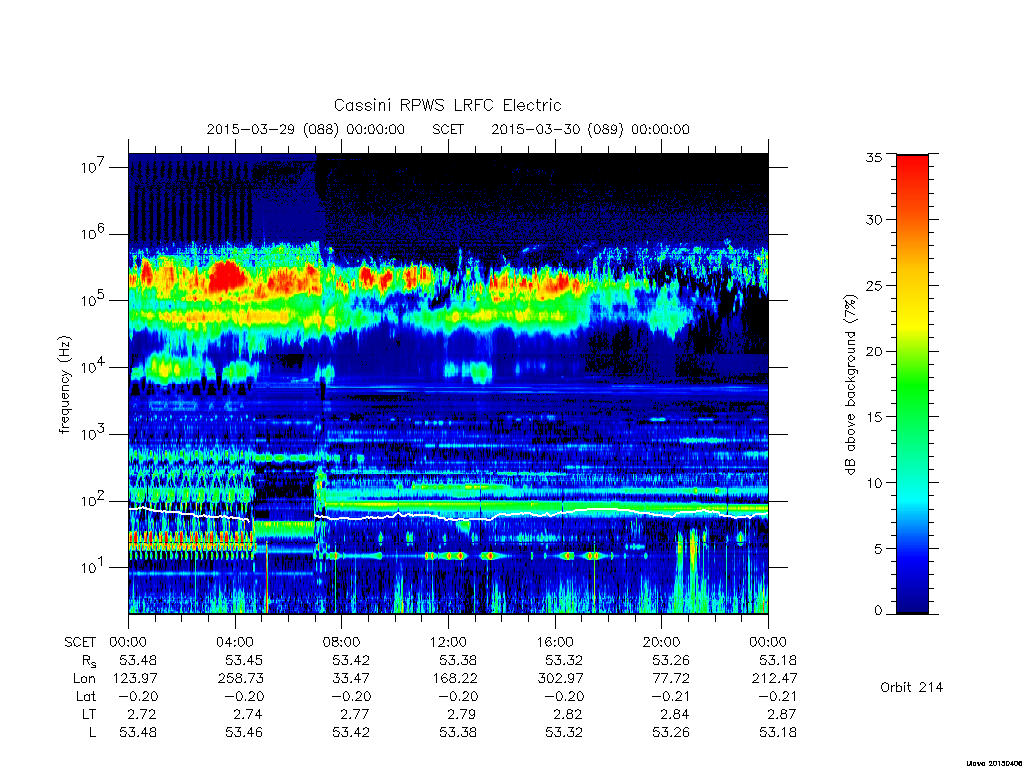The image size is (1024, 768).
Task: Click the Rs value 53.38 under 12:00
Action: point(458,660)
